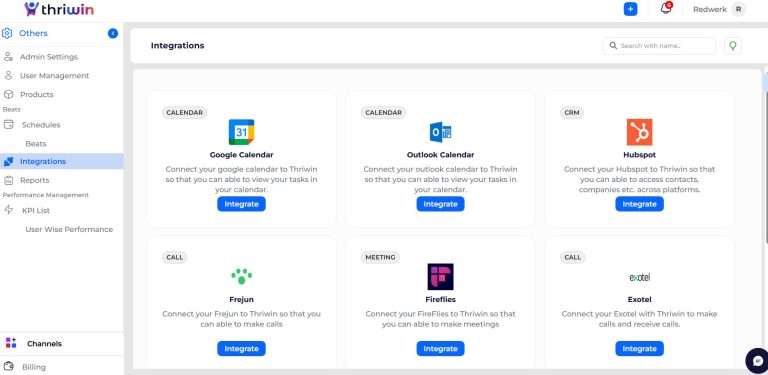Click the Others header label
Image resolution: width=768 pixels, height=375 pixels.
[33, 33]
